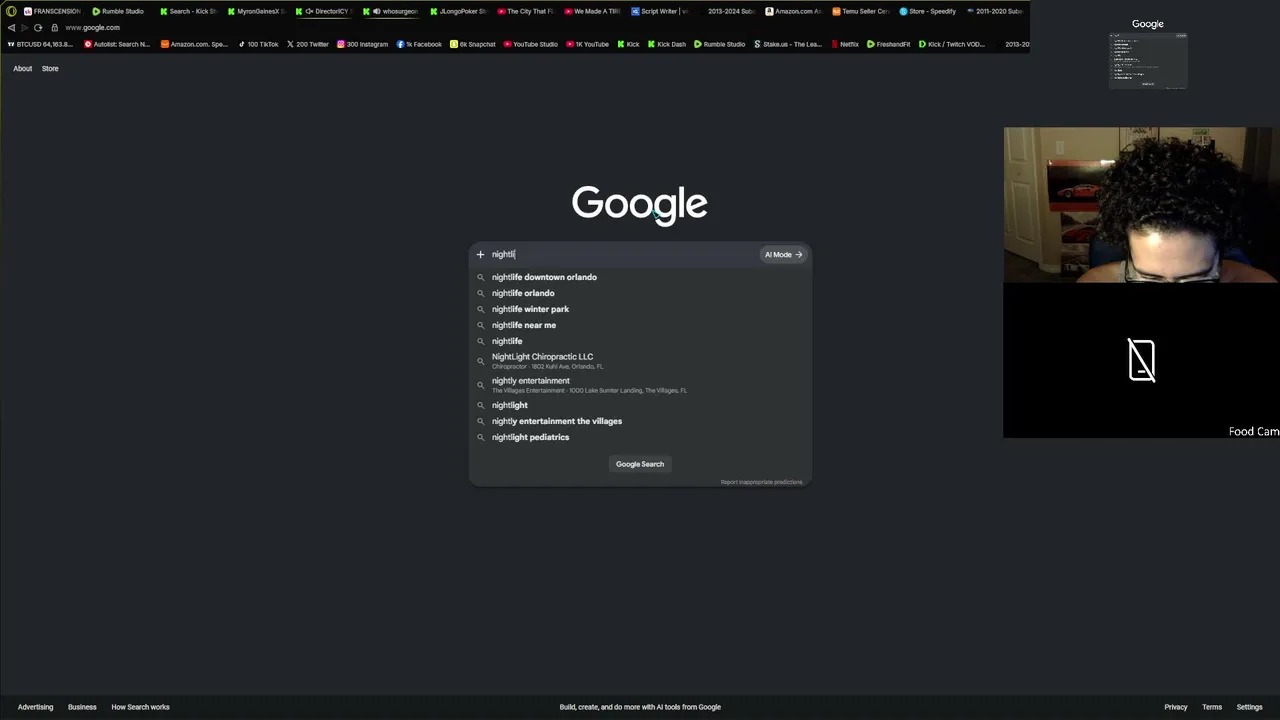Viewport: 1280px width, 720px height.
Task: Open the Business footer link
Action: 82,707
